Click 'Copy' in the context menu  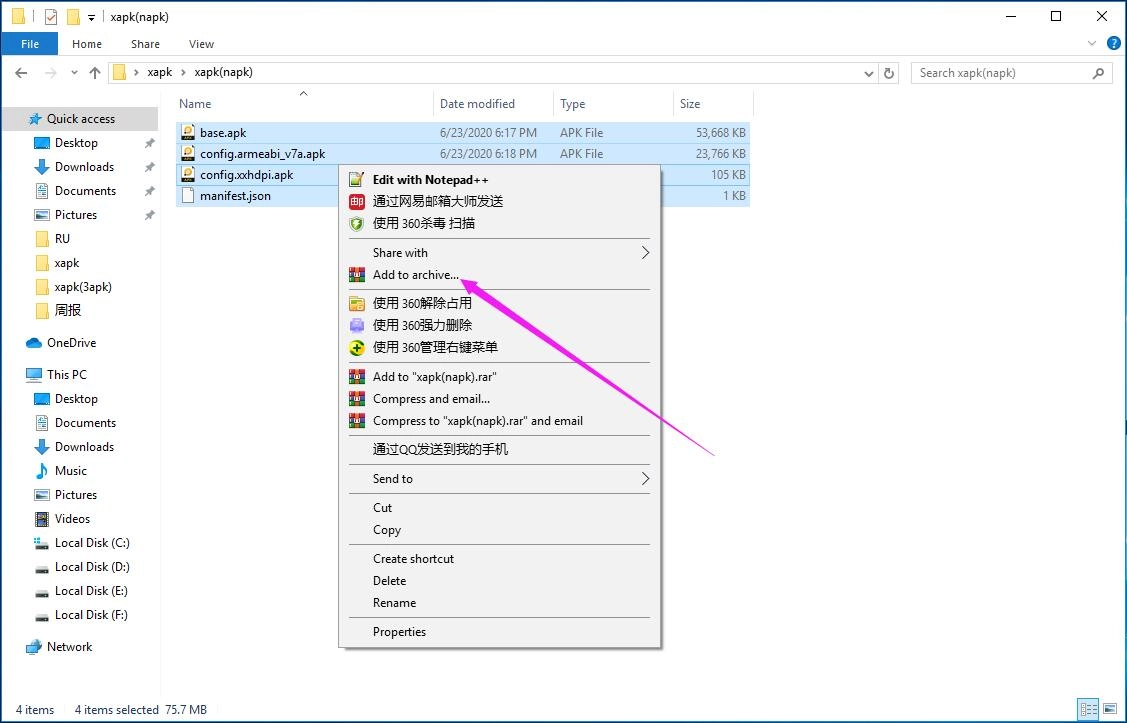click(385, 530)
